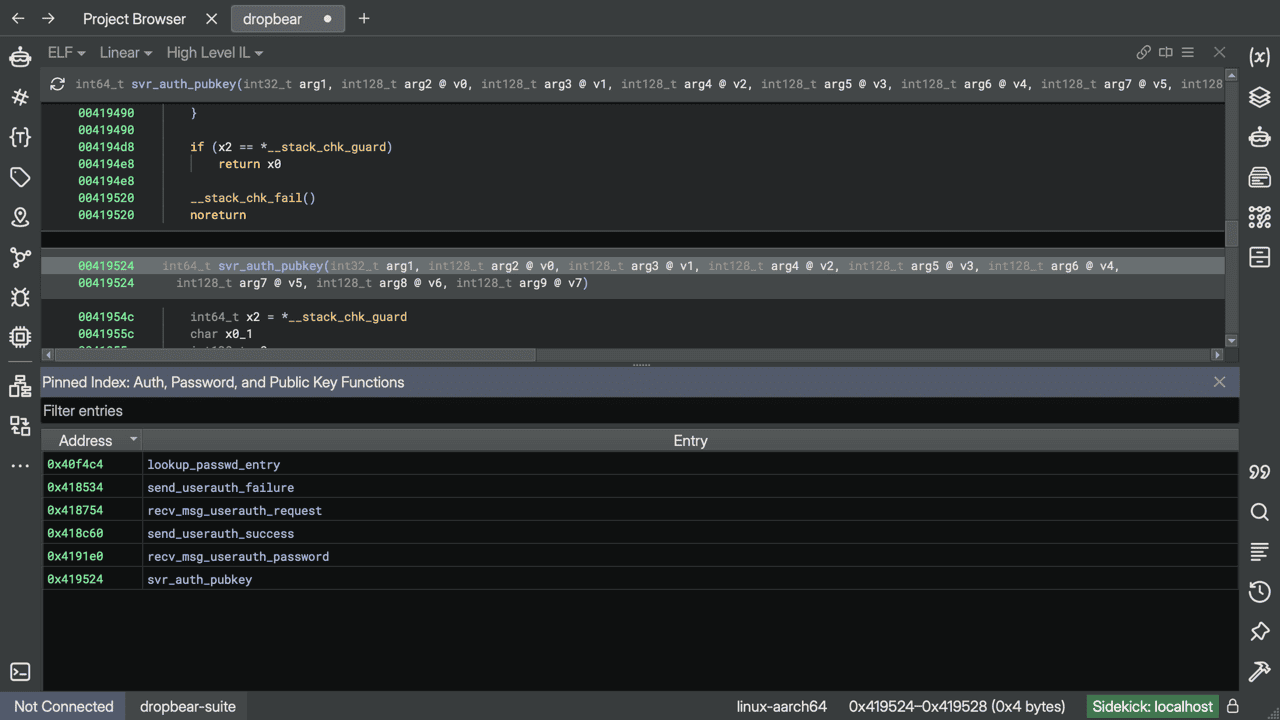Screen dimensions: 1280x720
Task: Click the Entry column header
Action: [690, 440]
